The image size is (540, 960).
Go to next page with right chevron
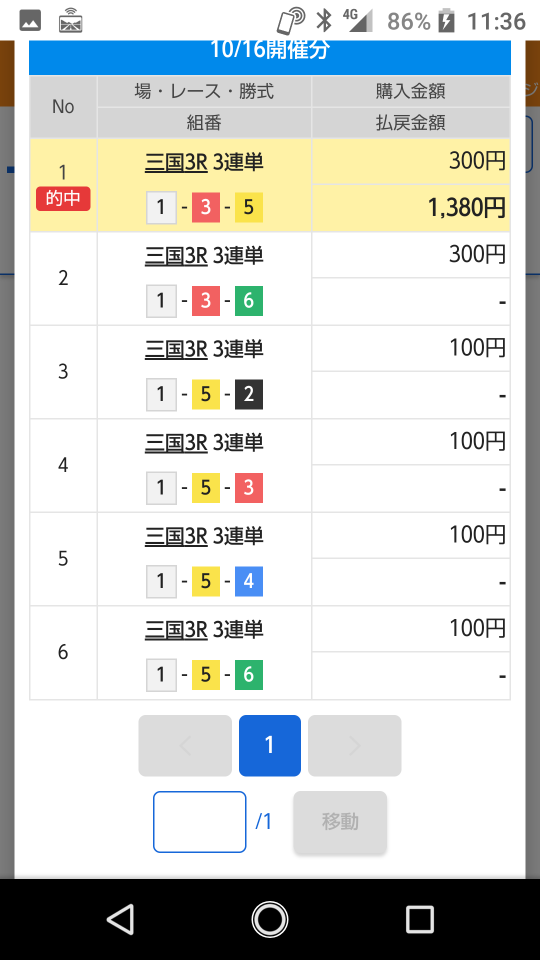(x=354, y=746)
